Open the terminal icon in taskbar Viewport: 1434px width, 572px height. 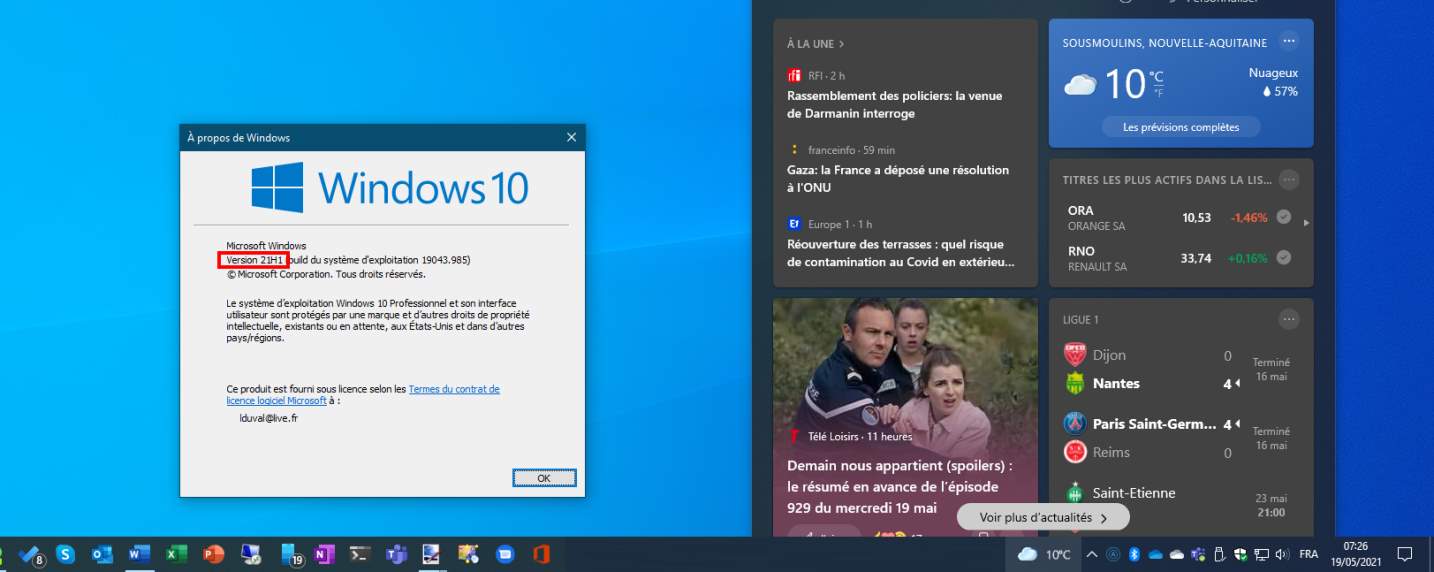[x=360, y=554]
